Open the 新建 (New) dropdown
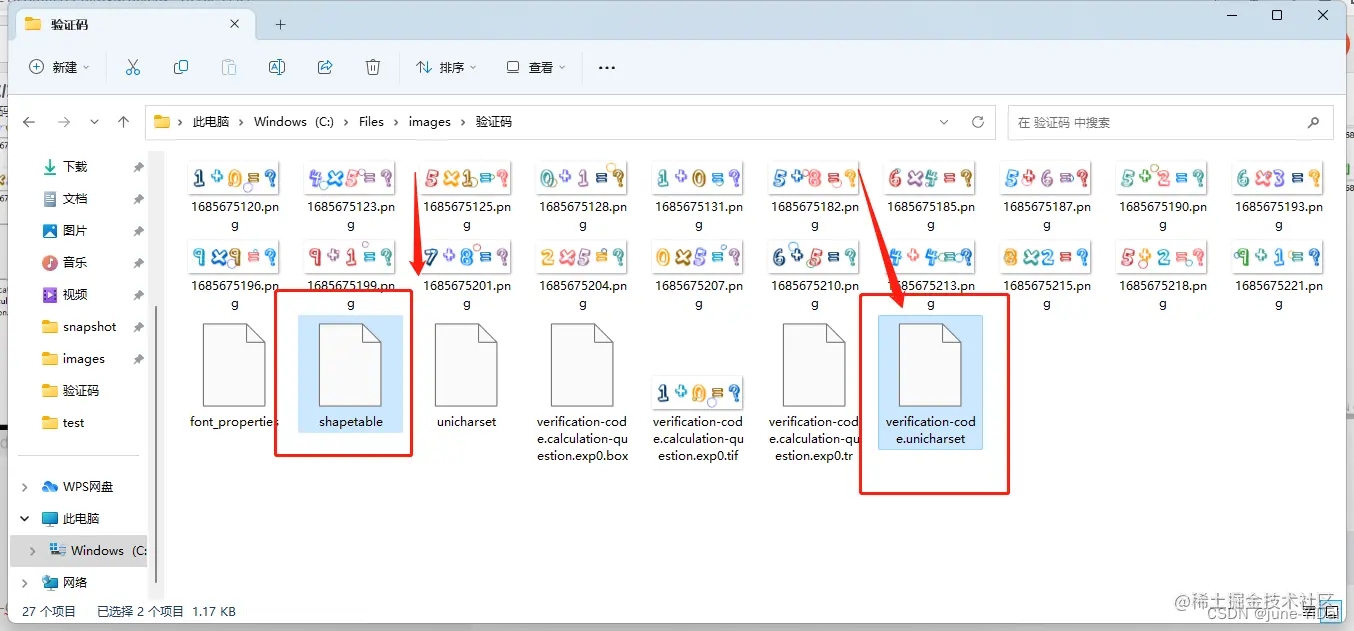The image size is (1354, 631). 59,67
